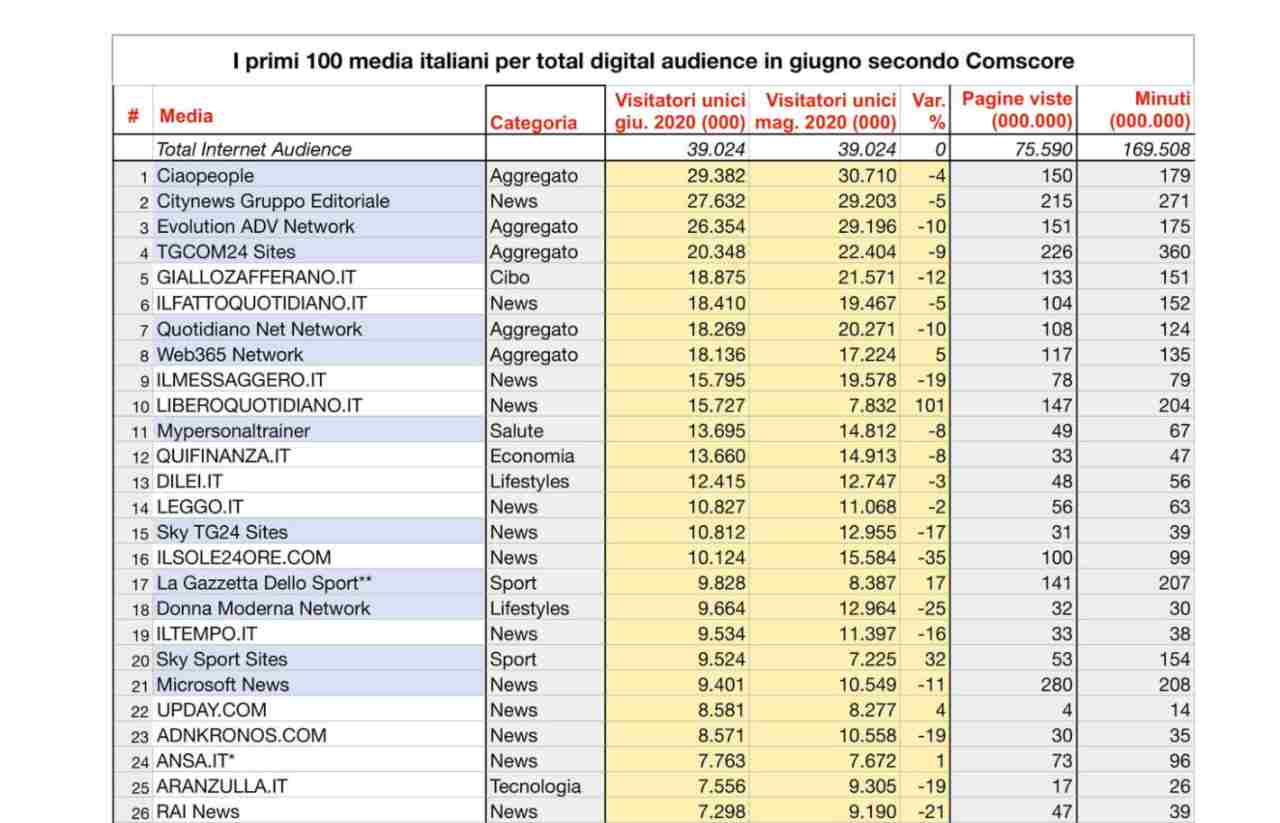Click the 360 minutes value

1174,252
